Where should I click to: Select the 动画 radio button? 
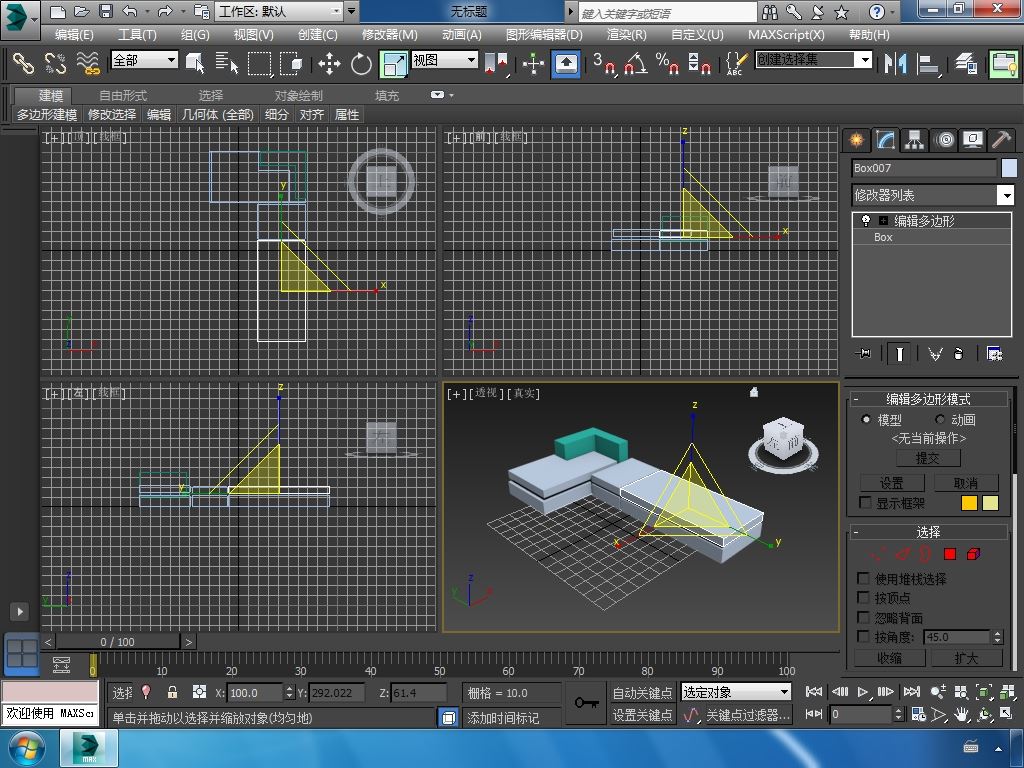[x=941, y=420]
